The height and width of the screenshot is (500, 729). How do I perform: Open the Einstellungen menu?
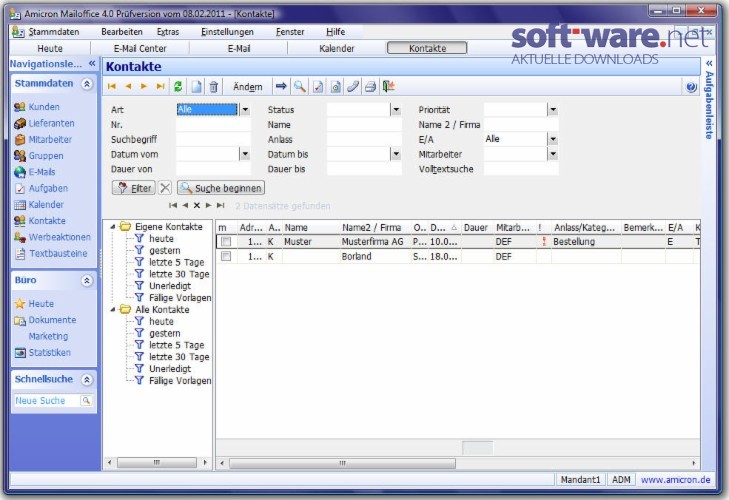(x=227, y=32)
